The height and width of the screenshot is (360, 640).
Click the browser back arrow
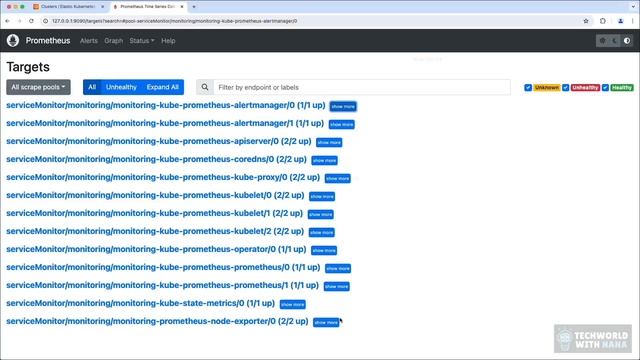7,21
